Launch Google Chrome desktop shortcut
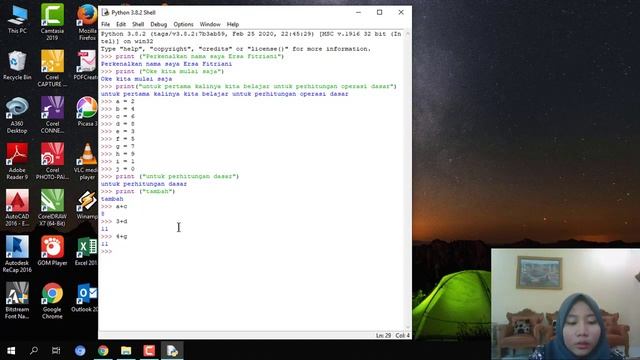The width and height of the screenshot is (640, 360). tap(52, 301)
